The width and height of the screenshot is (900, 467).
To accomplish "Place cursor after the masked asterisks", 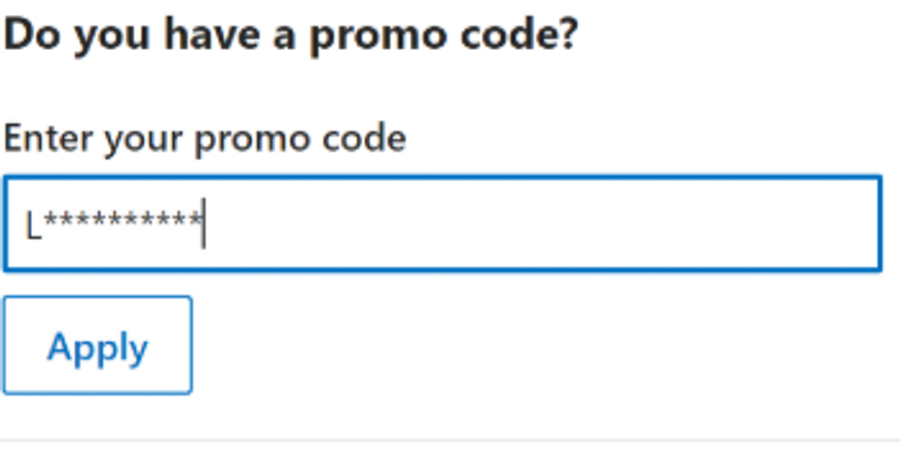I will [203, 224].
